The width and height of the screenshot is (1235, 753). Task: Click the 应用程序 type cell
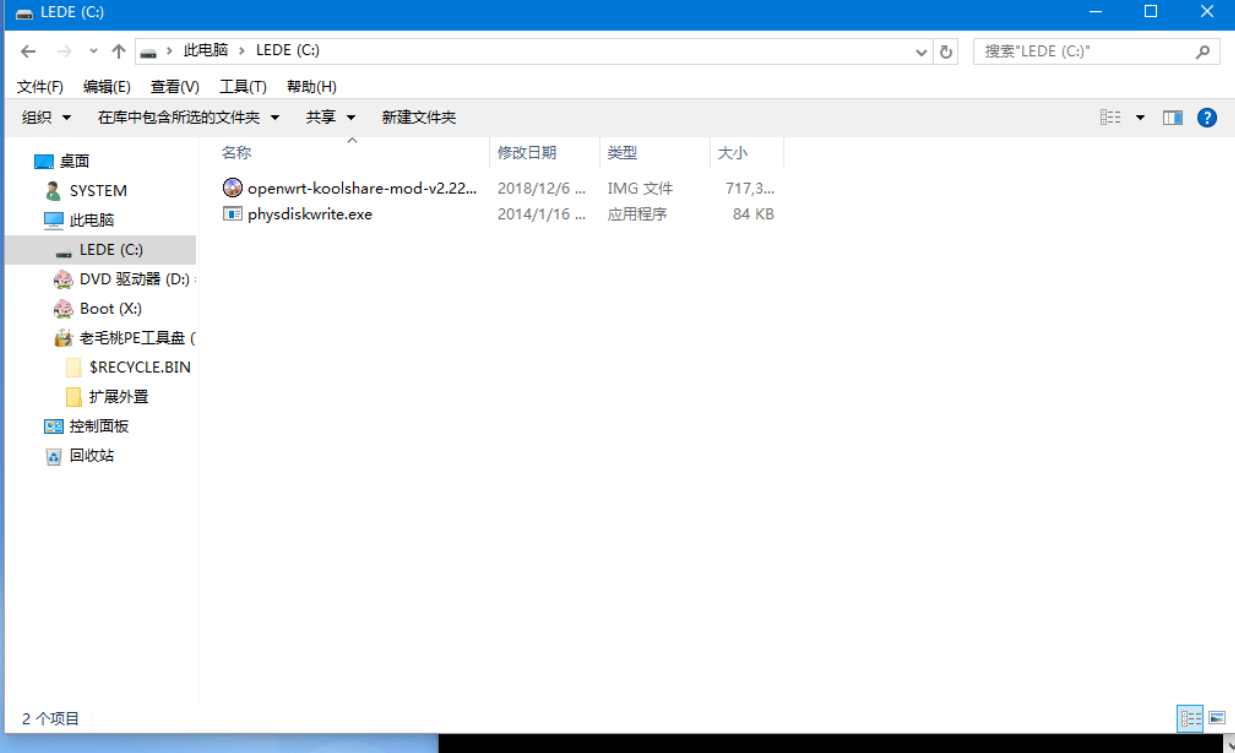coord(637,214)
